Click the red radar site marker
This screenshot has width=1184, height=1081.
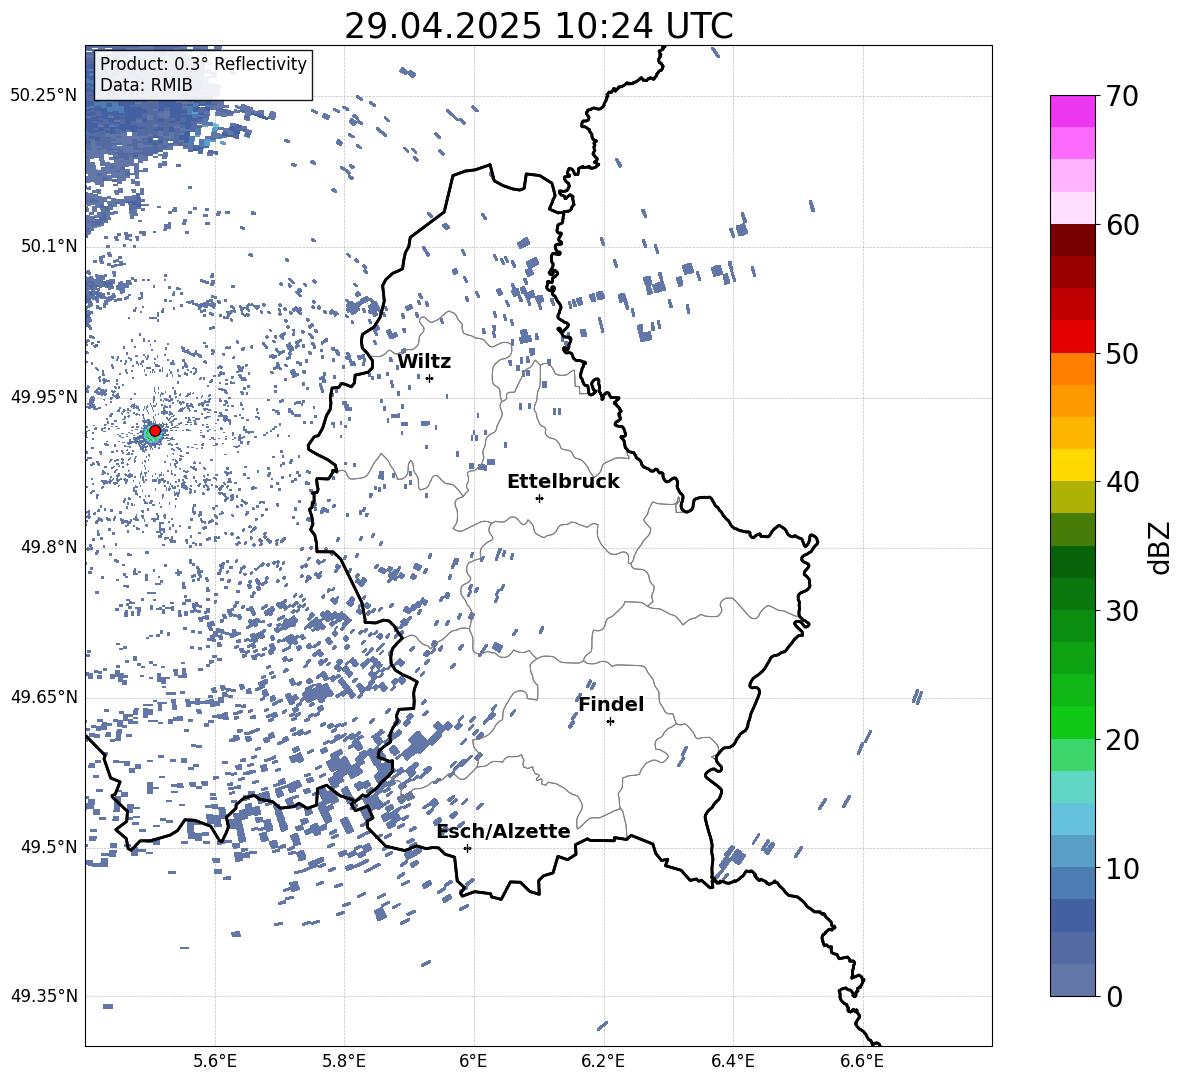coord(155,431)
